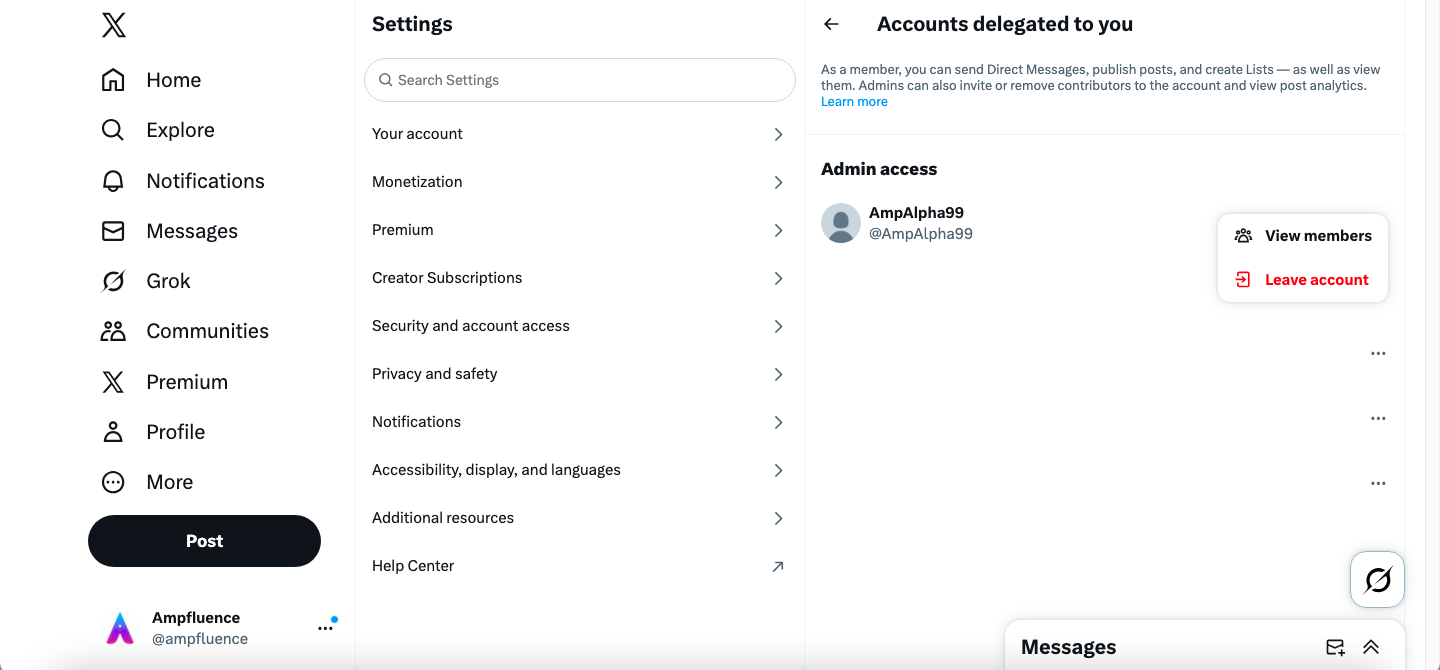Viewport: 1440px width, 670px height.
Task: Follow the Learn more link
Action: tap(854, 102)
